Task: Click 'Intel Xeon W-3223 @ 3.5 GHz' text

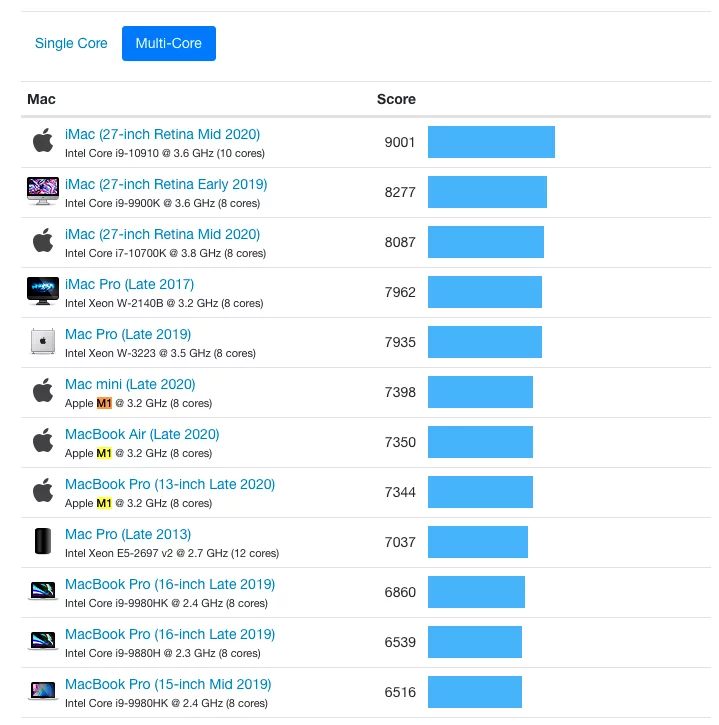Action: click(x=137, y=353)
